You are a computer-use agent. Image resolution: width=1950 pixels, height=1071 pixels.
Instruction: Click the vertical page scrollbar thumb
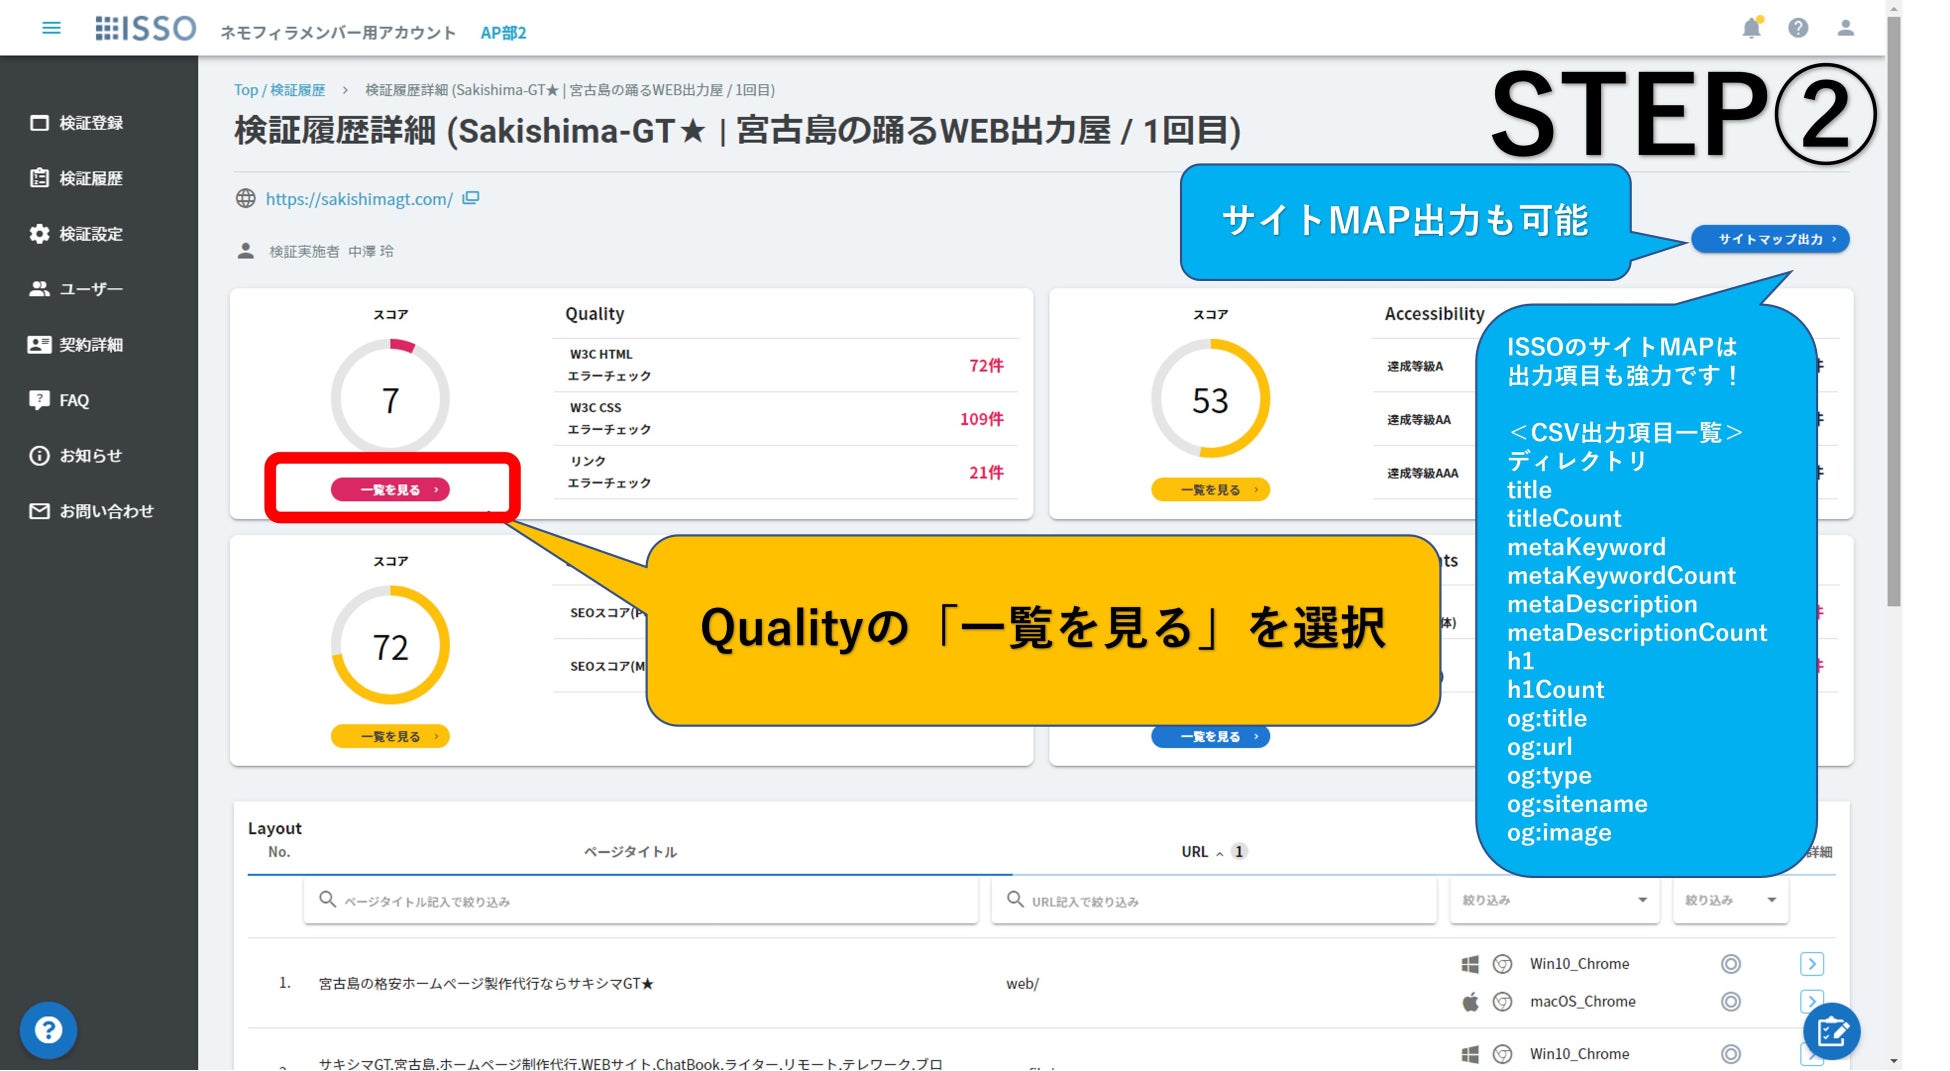coord(1893,310)
